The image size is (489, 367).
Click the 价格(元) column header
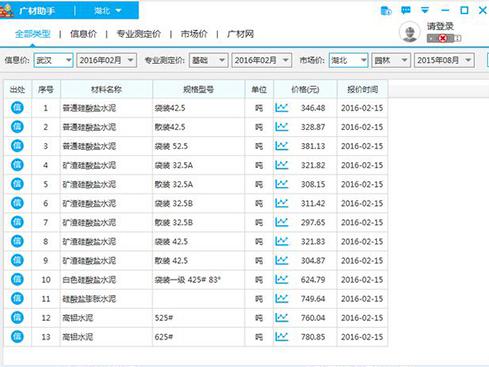(x=305, y=89)
